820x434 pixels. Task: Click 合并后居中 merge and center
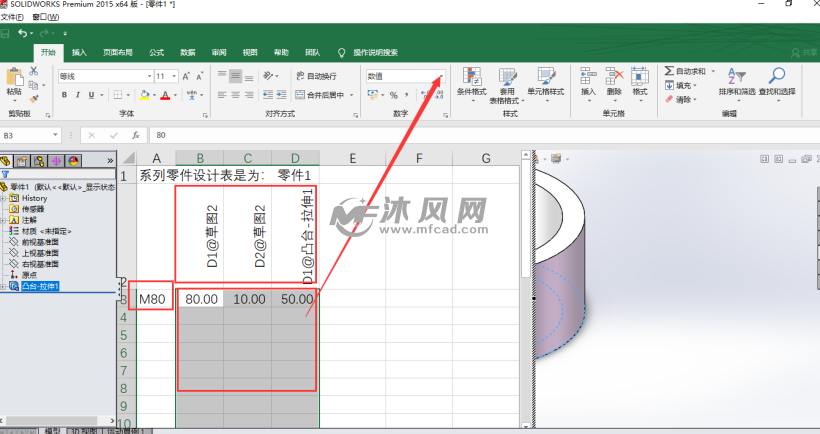pyautogui.click(x=320, y=95)
